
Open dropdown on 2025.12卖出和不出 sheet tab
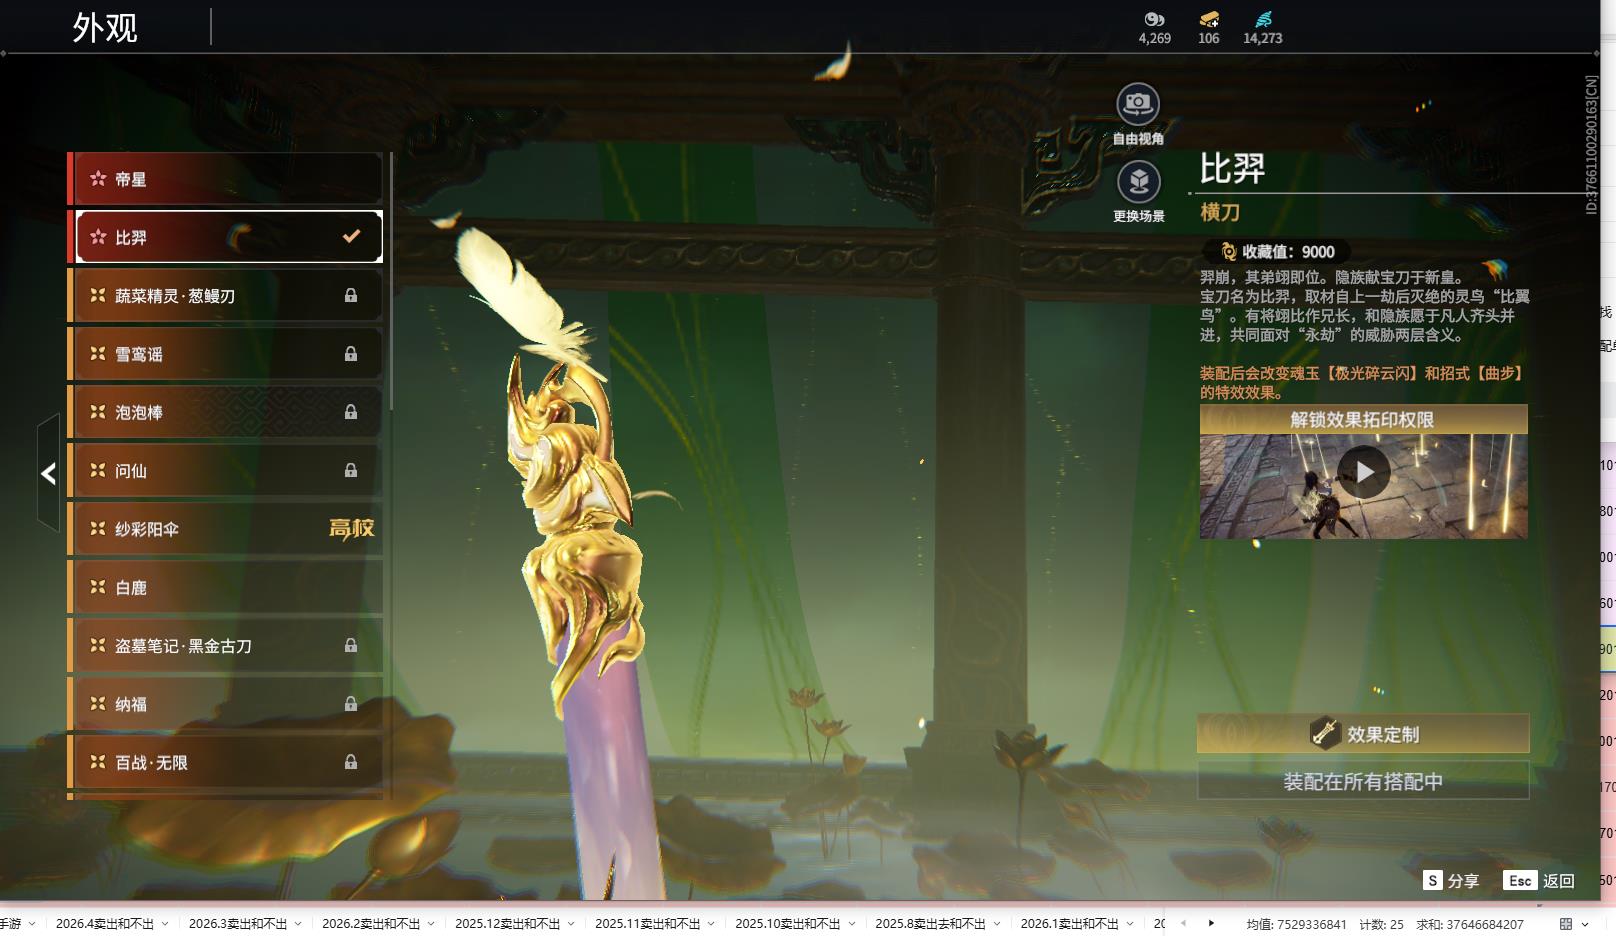coord(571,923)
